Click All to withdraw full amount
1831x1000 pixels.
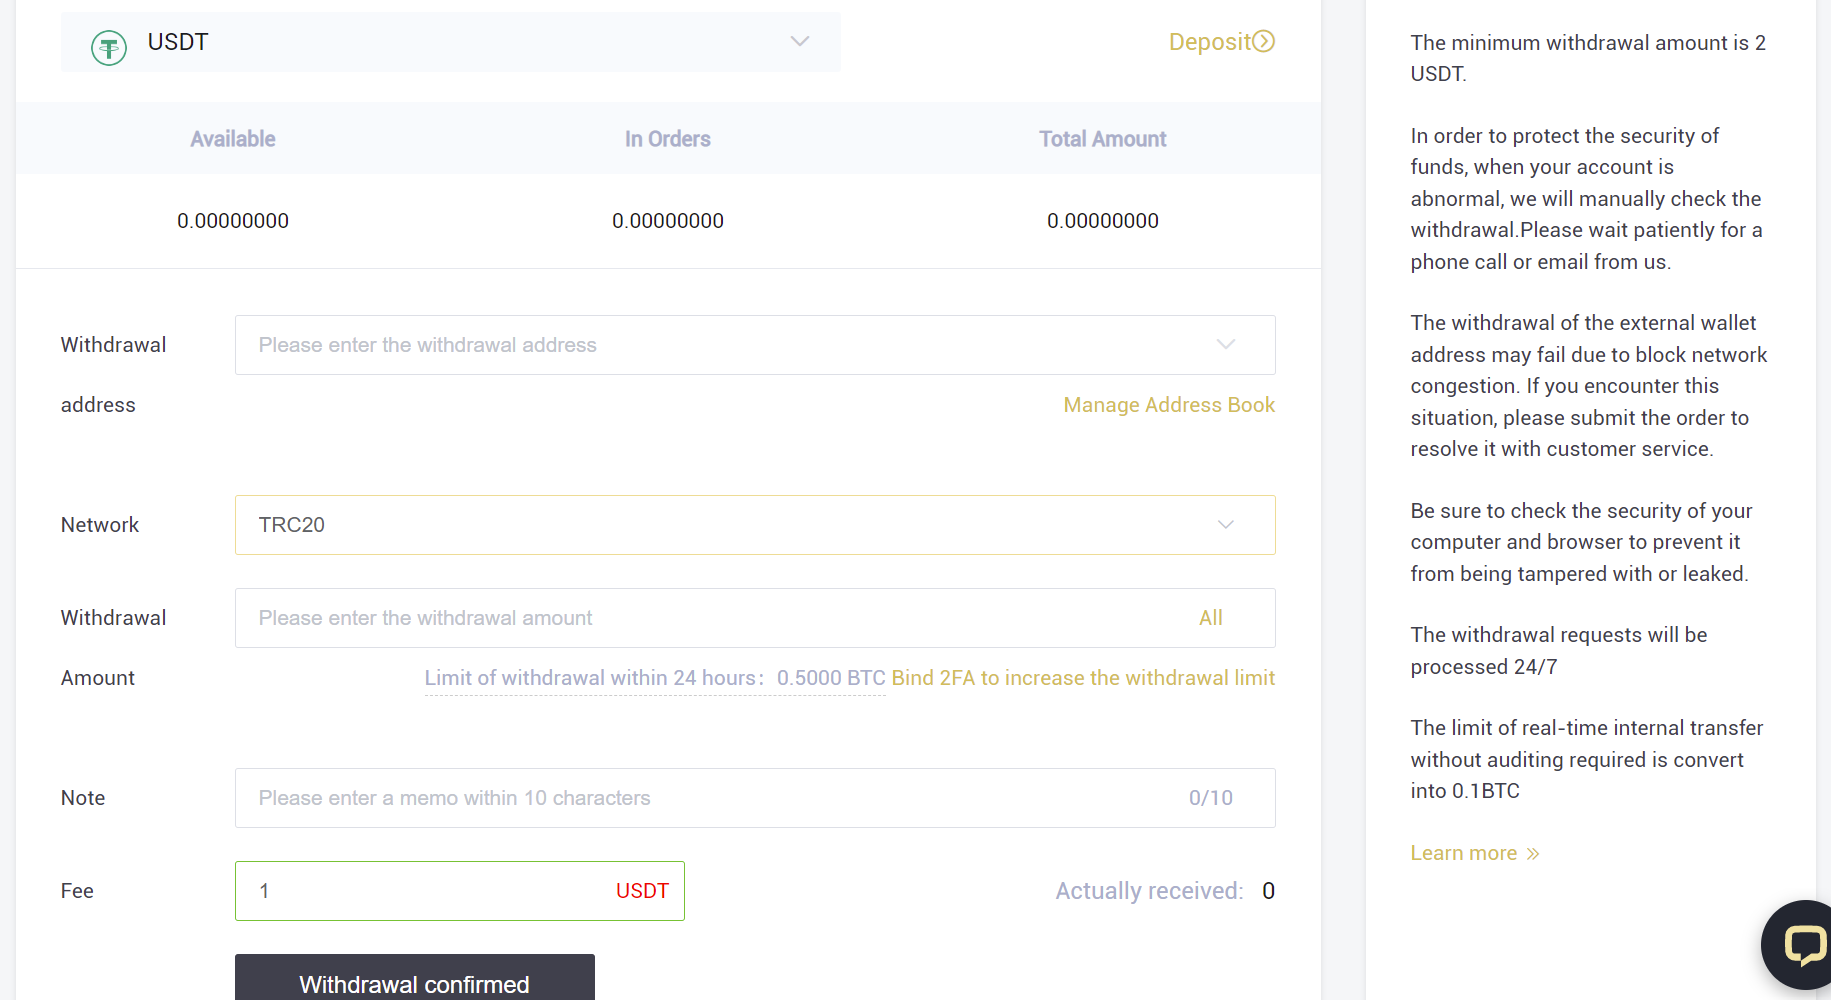(x=1210, y=618)
